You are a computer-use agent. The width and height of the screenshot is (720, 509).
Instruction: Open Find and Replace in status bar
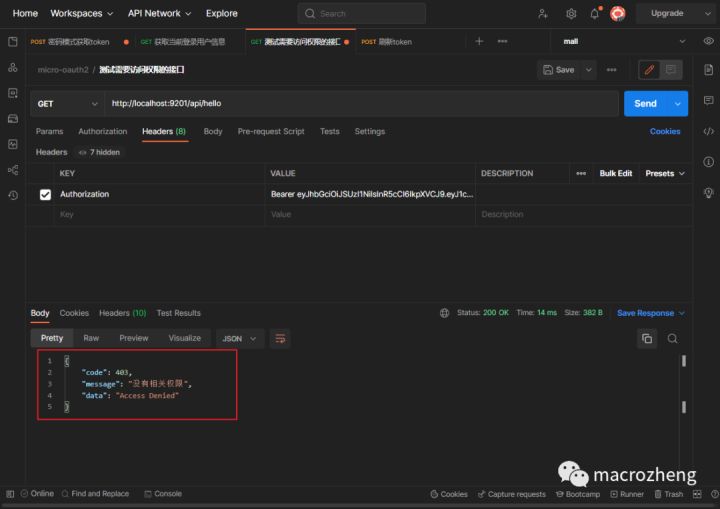coord(96,494)
